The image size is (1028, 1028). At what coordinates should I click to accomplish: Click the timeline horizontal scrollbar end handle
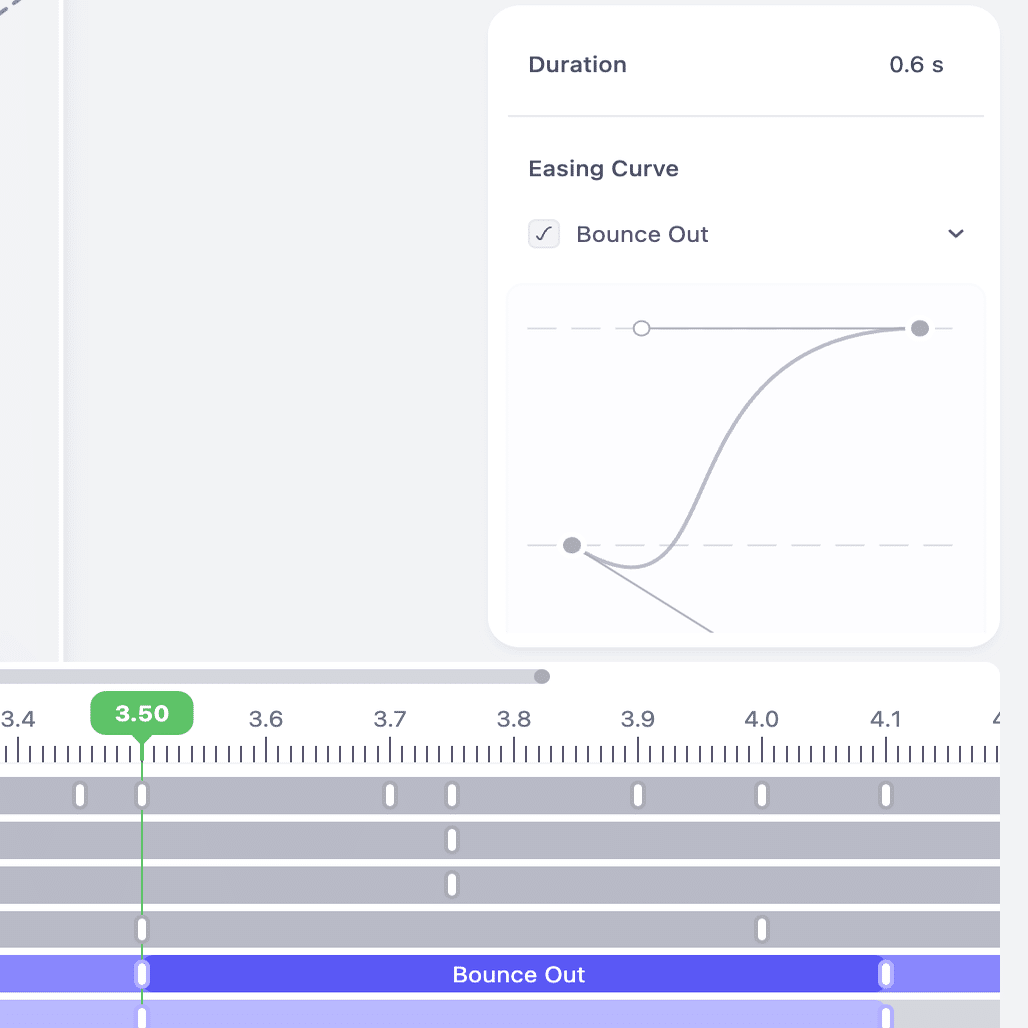point(542,677)
